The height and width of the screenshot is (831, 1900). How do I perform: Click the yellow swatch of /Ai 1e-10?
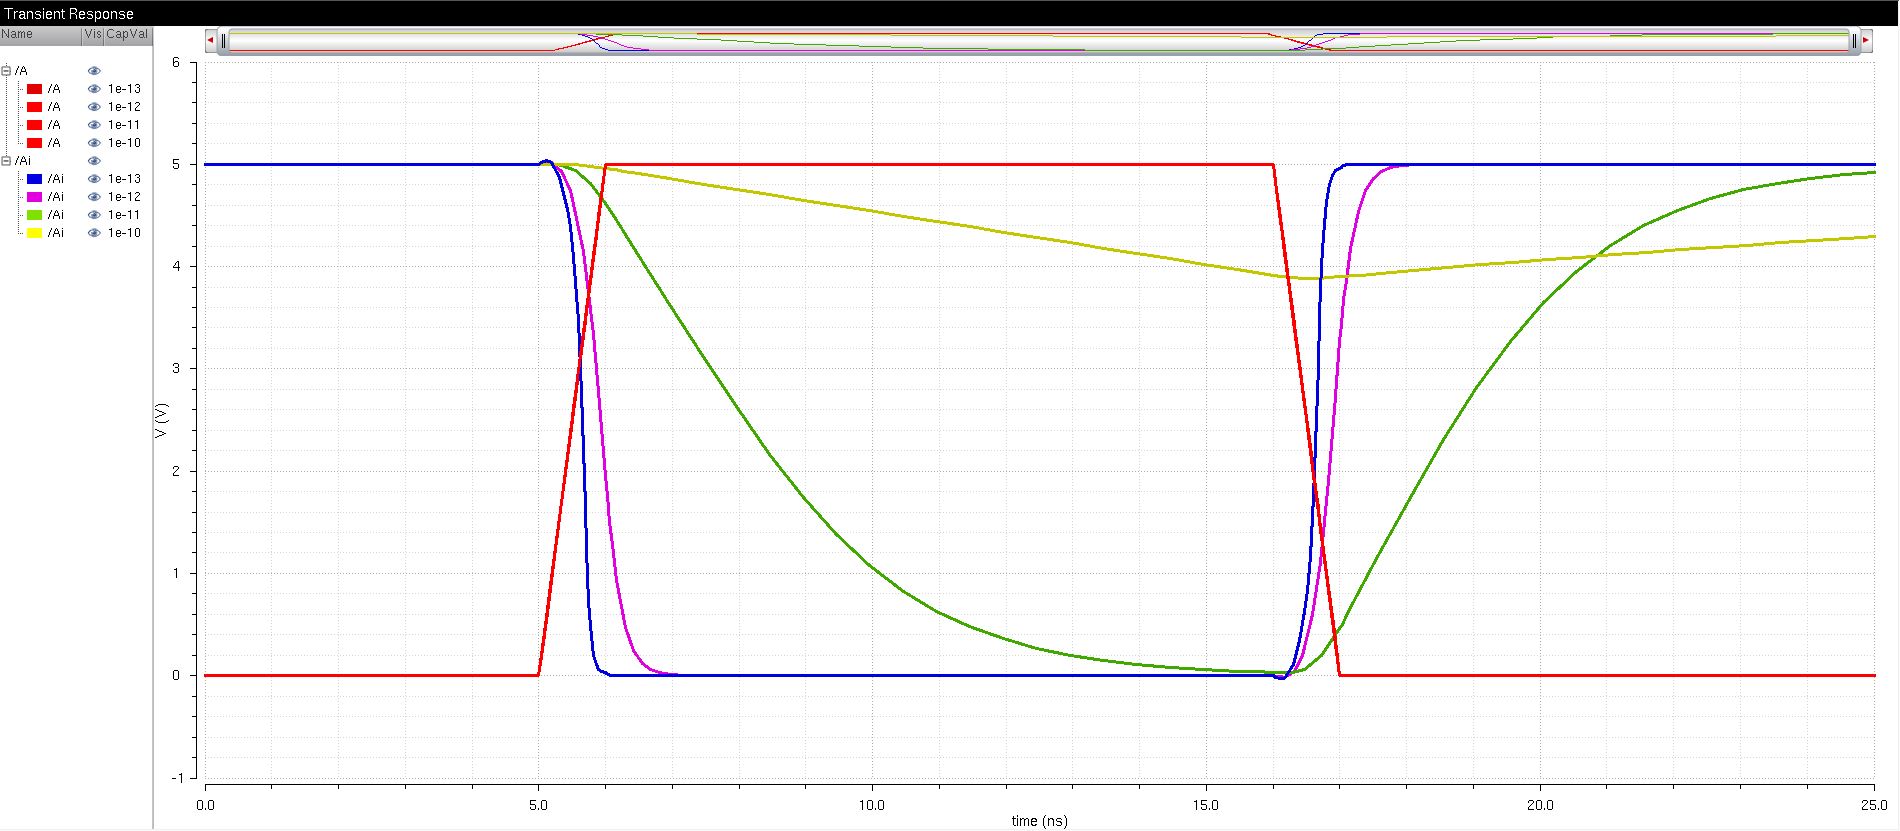tap(34, 233)
